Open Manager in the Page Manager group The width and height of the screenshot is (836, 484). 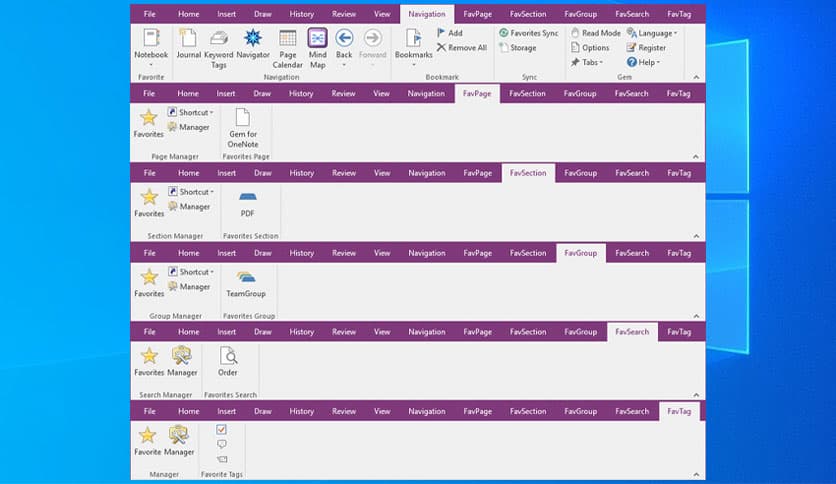(189, 127)
